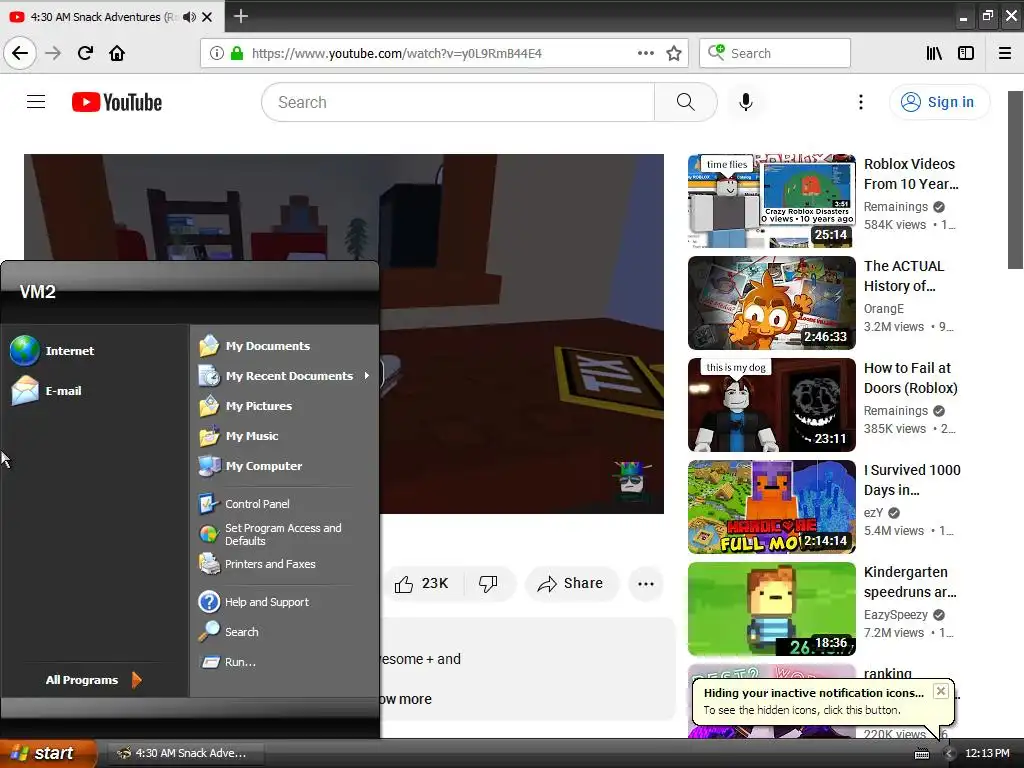
Task: Share the video
Action: [570, 584]
